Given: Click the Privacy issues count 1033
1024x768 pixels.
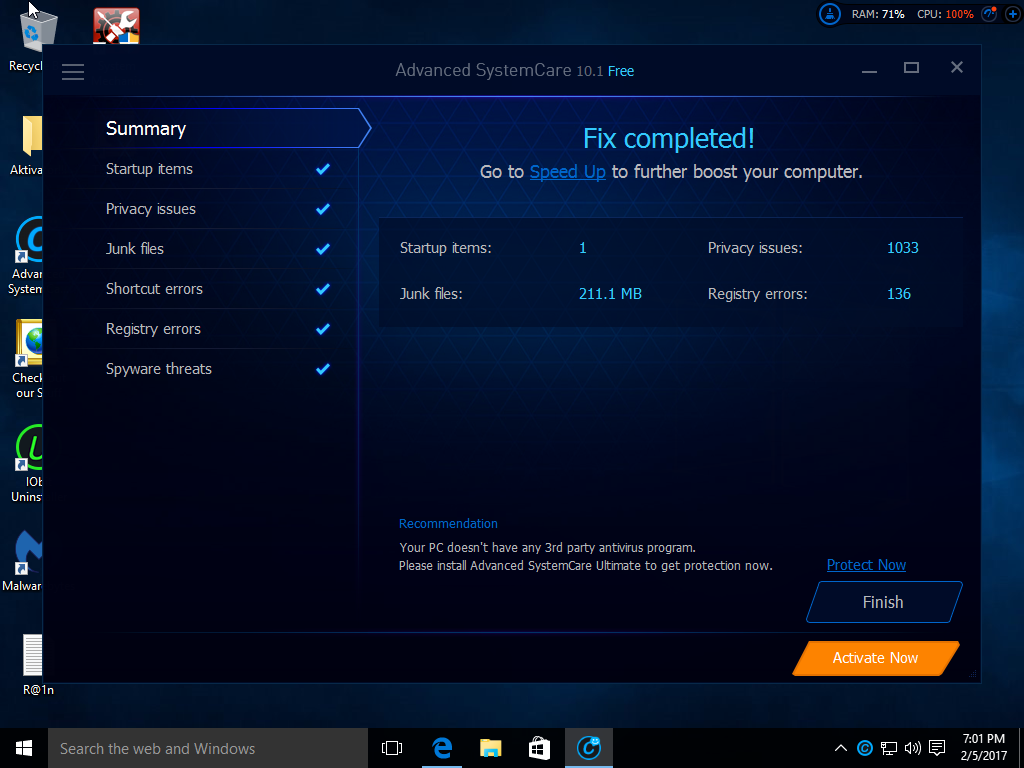Looking at the screenshot, I should [903, 248].
